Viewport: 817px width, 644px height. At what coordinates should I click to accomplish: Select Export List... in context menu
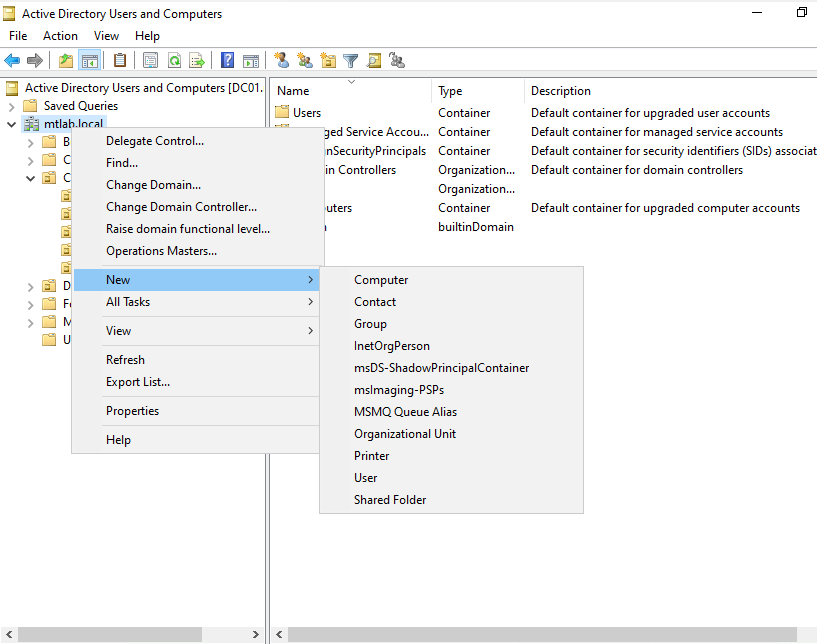(196, 382)
